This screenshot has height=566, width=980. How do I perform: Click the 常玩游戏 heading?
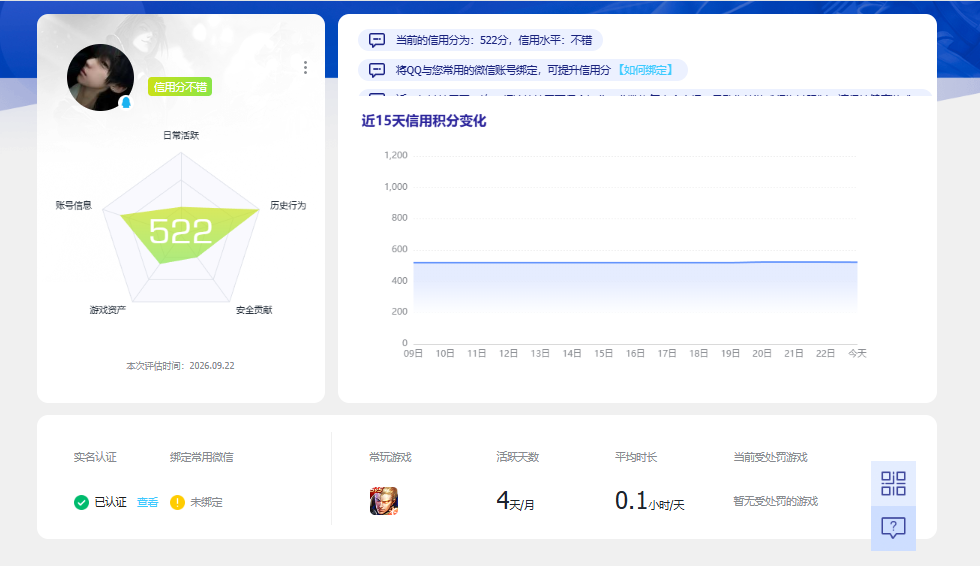(390, 457)
